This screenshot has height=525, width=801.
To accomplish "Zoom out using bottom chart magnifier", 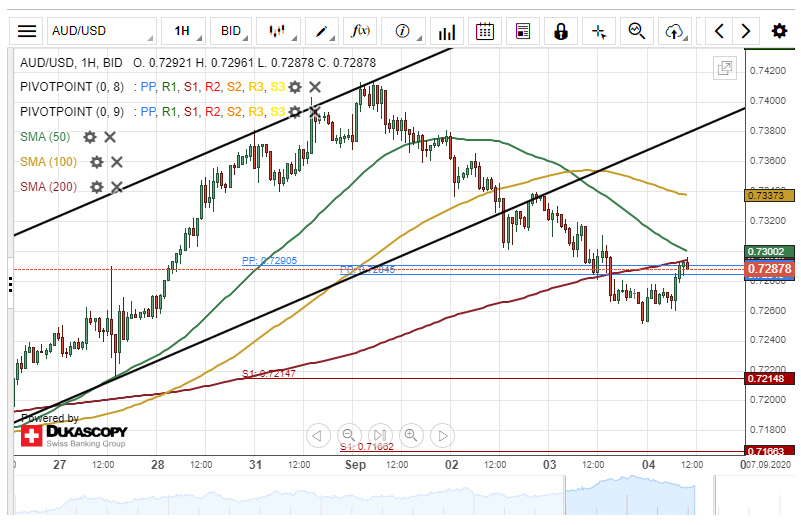I will pos(348,435).
